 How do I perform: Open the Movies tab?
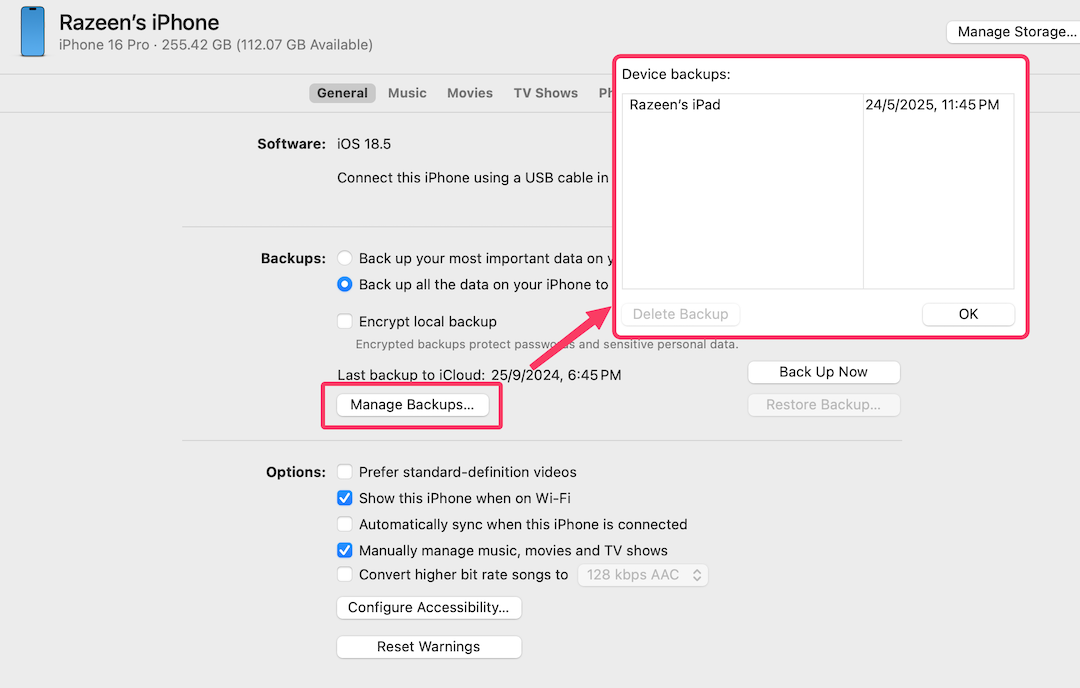click(x=470, y=93)
